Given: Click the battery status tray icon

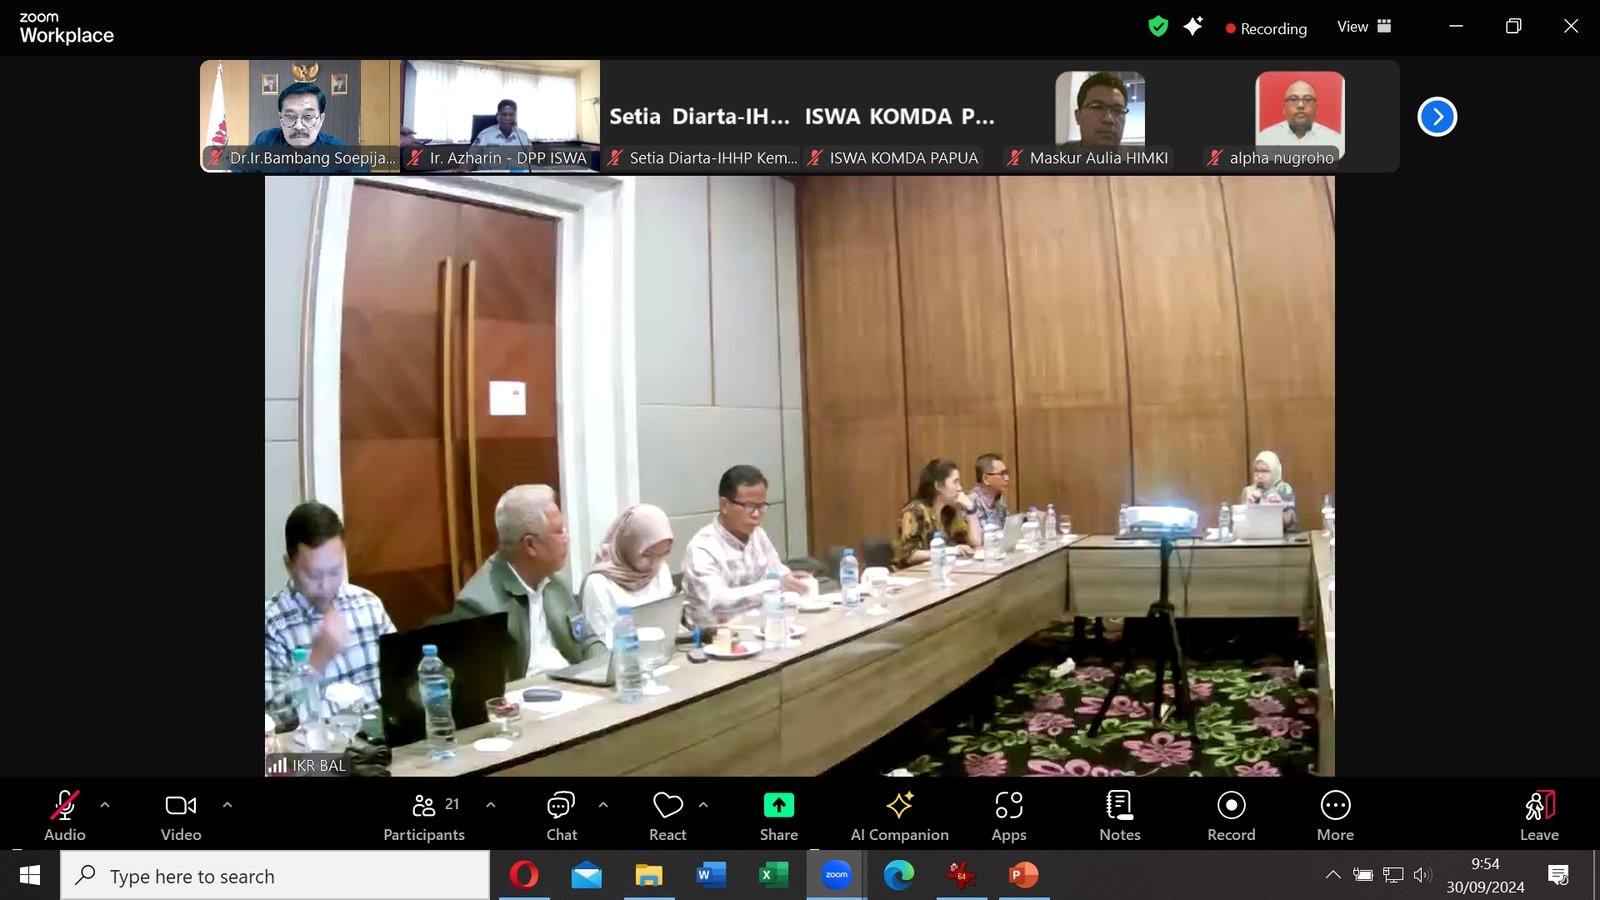Looking at the screenshot, I should pos(1363,875).
